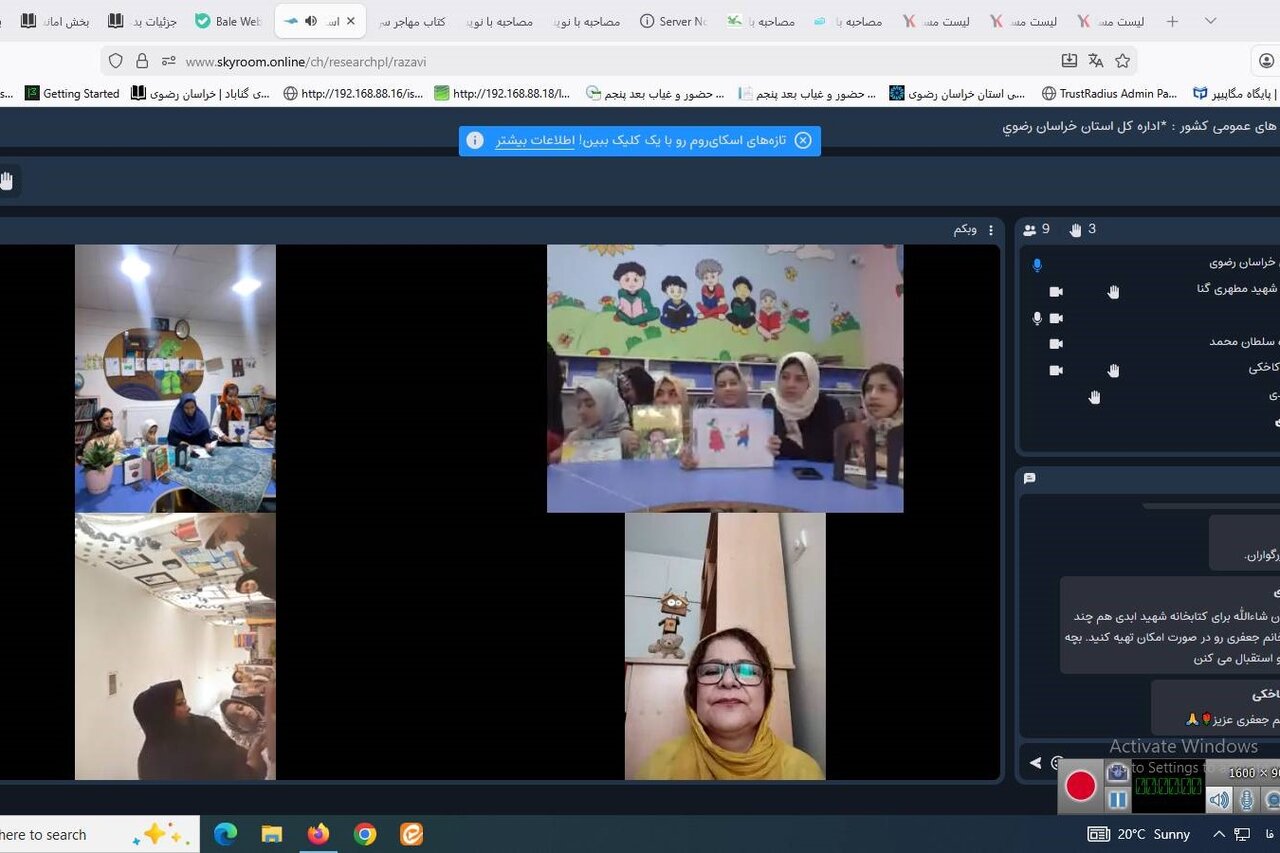Switch to the Bale Web tab

click(x=230, y=21)
